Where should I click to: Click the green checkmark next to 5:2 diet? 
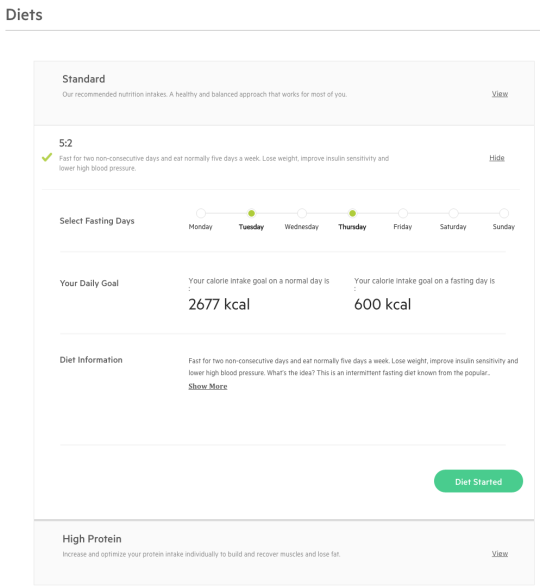click(x=47, y=157)
